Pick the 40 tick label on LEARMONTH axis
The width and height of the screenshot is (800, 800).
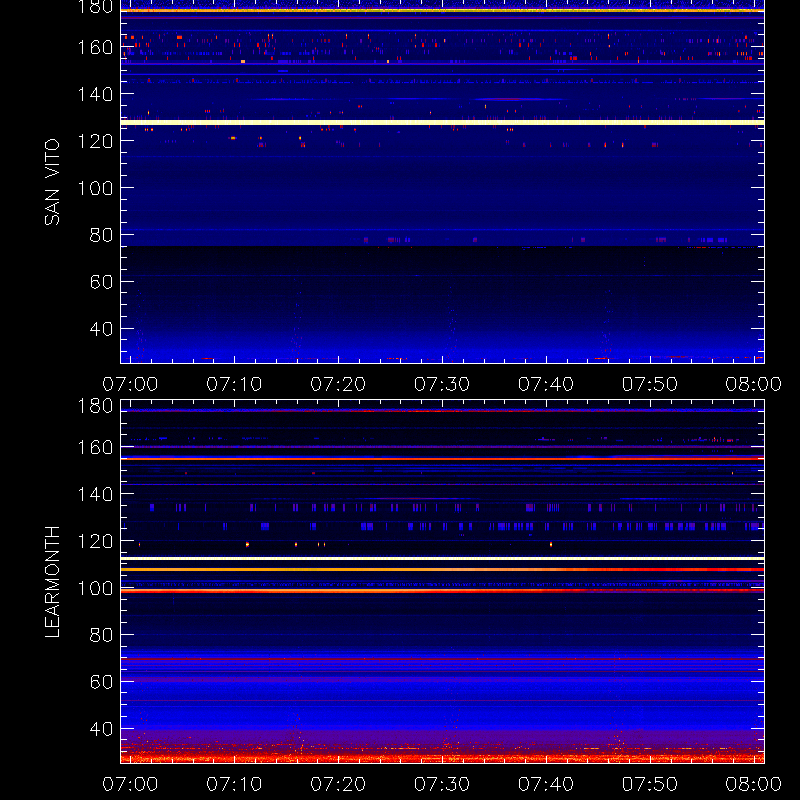[x=101, y=729]
